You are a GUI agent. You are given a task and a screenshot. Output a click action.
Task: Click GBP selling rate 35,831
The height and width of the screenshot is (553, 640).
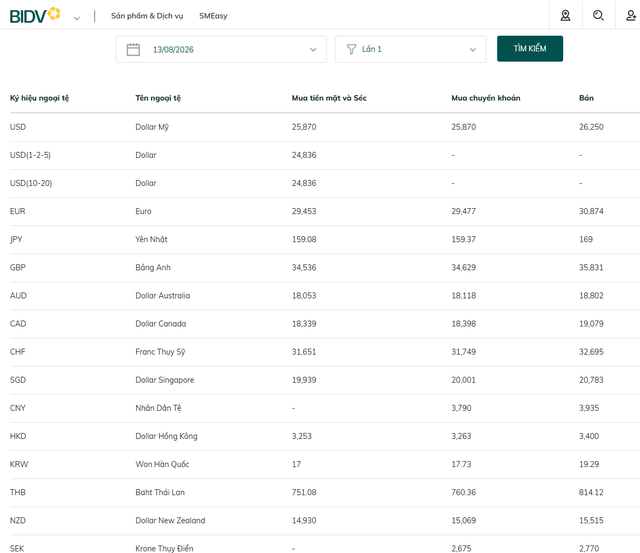click(591, 268)
